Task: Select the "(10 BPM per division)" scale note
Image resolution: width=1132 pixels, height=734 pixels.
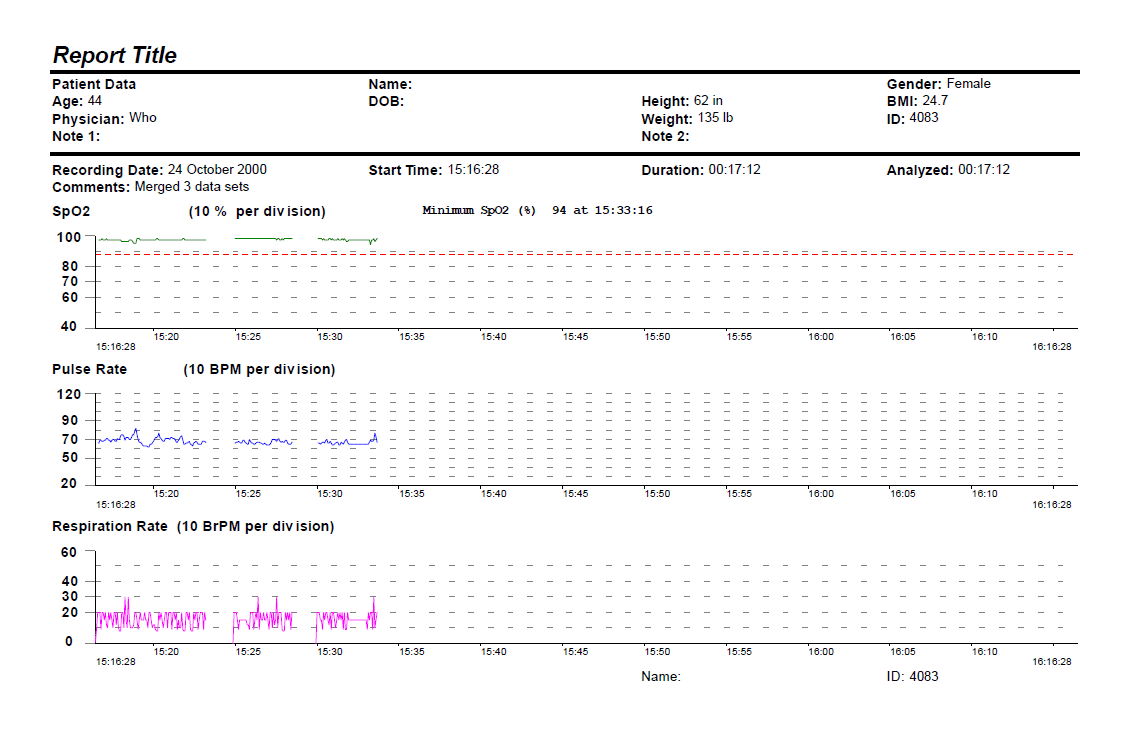Action: pyautogui.click(x=259, y=370)
